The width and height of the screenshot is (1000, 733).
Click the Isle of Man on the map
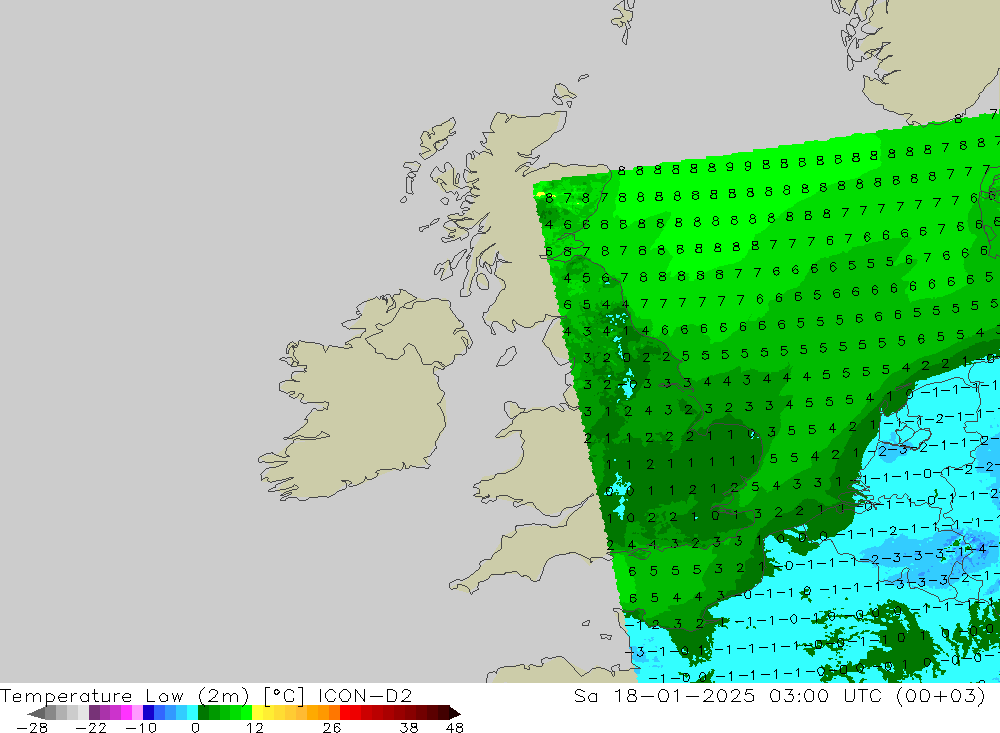[506, 357]
